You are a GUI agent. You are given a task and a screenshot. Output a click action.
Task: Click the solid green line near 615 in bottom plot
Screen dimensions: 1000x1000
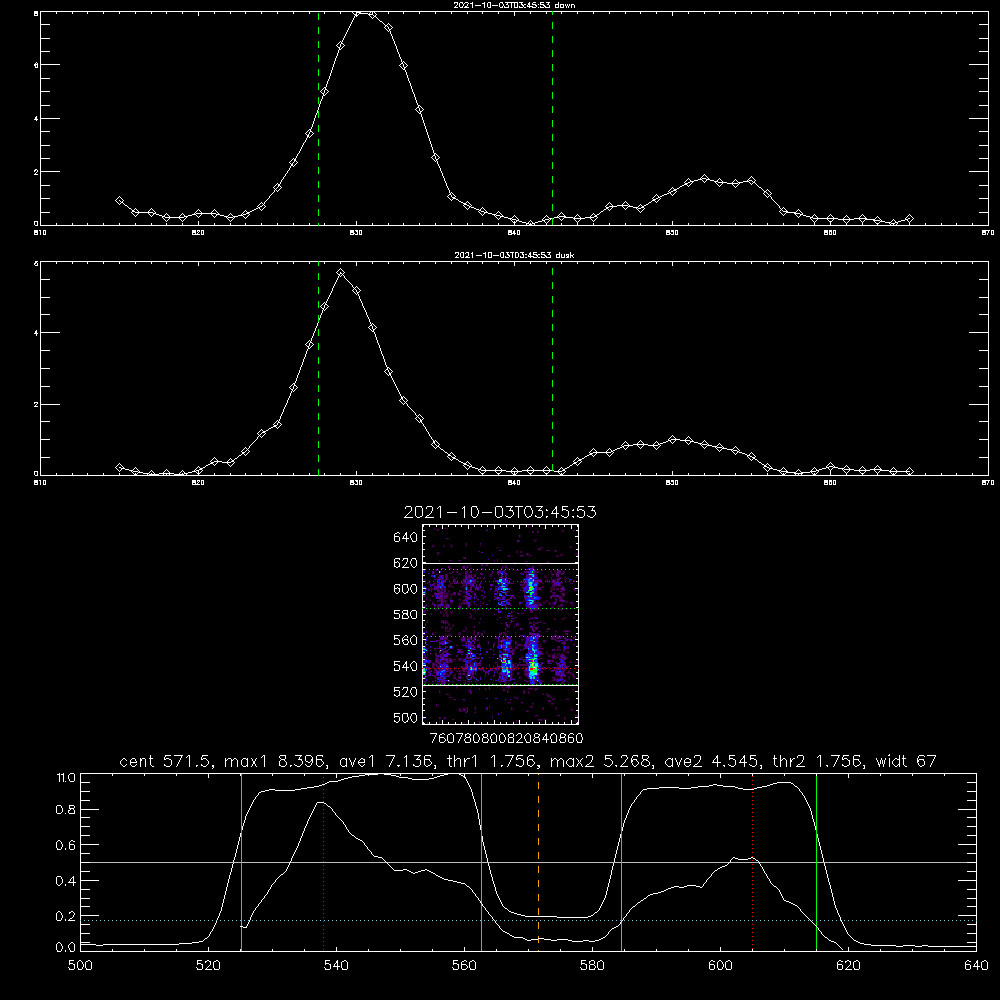tap(816, 861)
